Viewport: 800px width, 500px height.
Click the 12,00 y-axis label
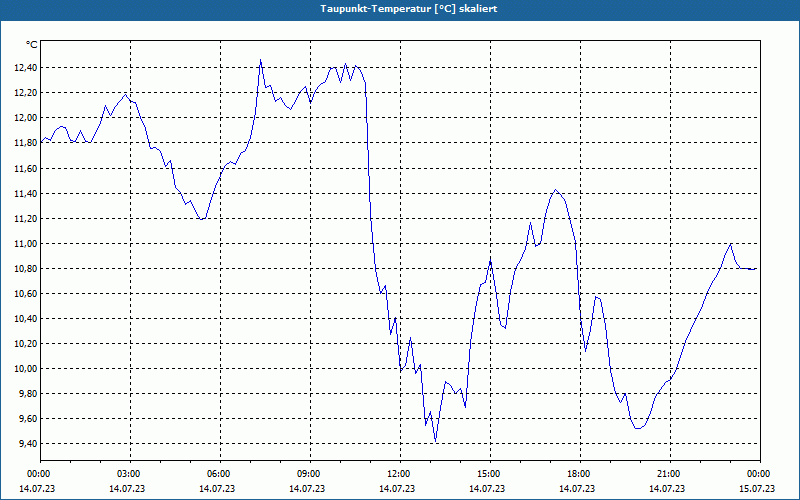(27, 118)
